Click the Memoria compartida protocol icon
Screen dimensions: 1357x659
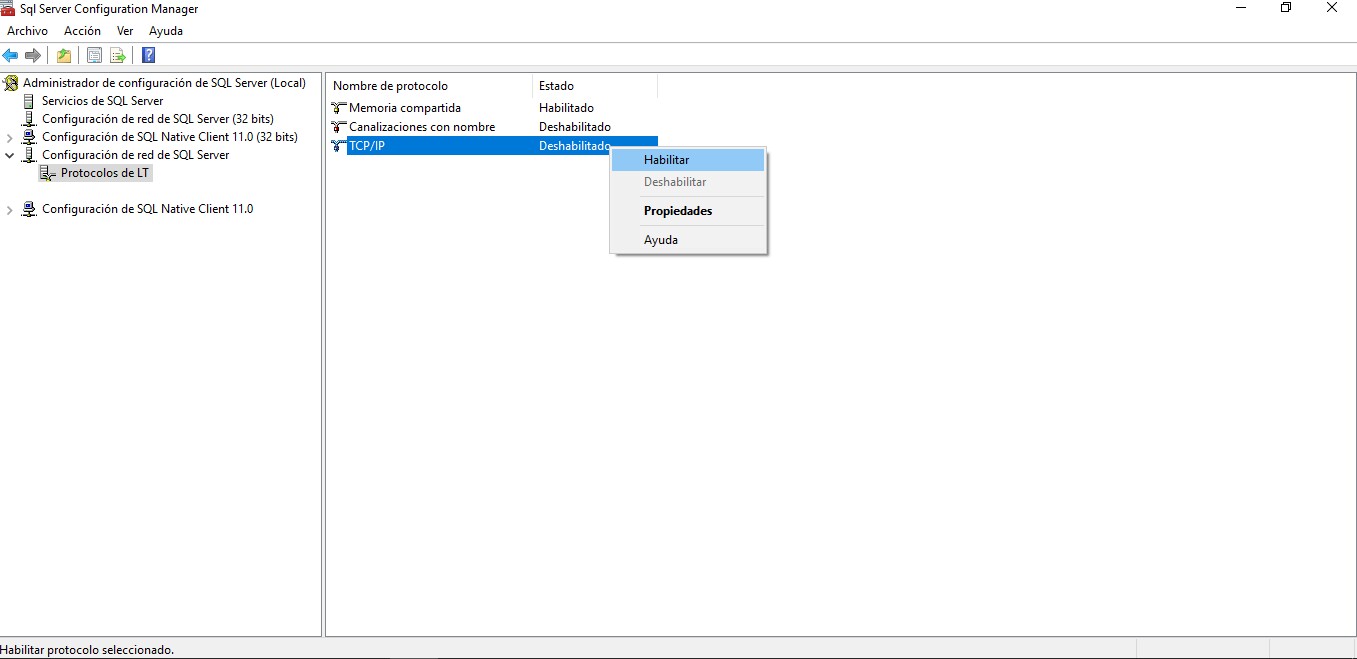tap(338, 107)
